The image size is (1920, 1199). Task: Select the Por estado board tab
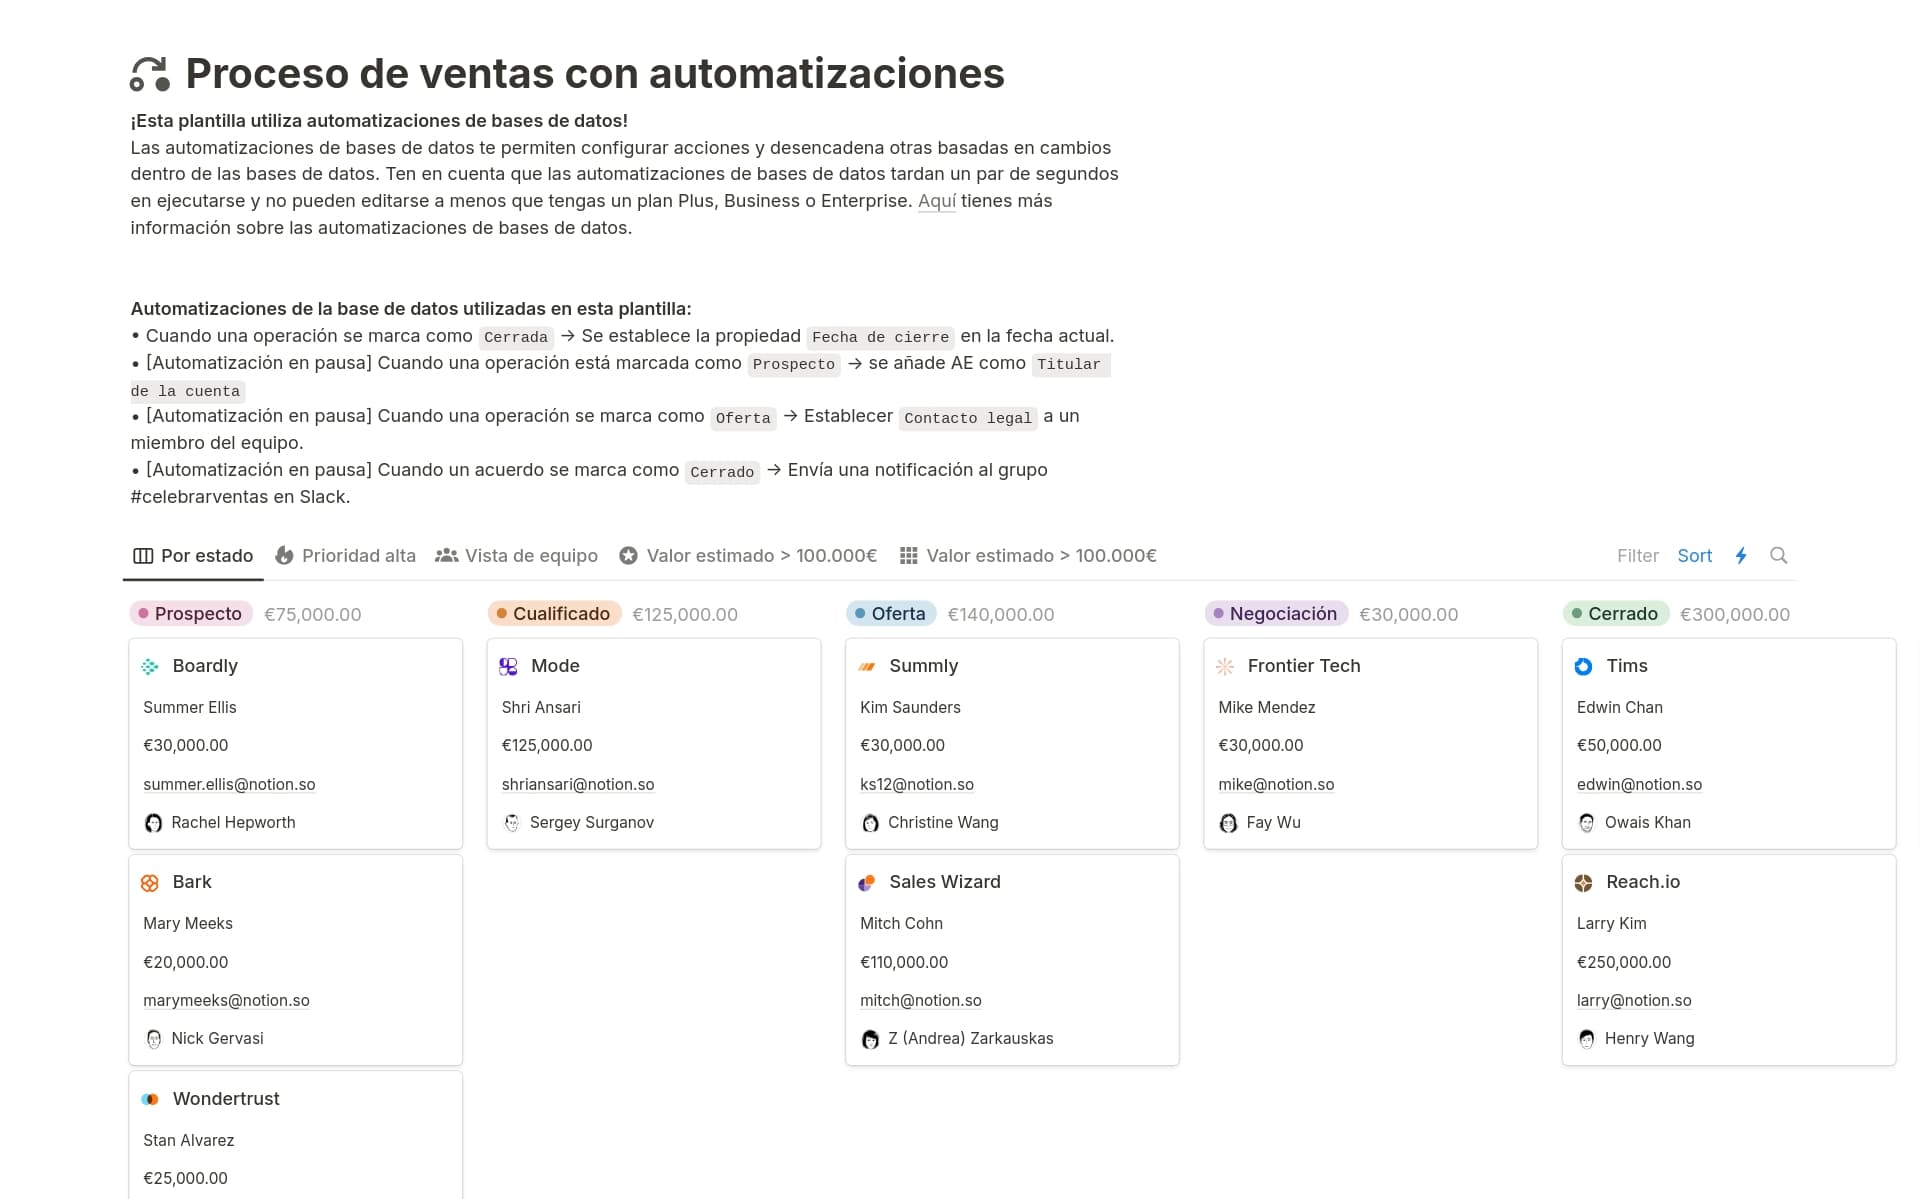tap(193, 556)
